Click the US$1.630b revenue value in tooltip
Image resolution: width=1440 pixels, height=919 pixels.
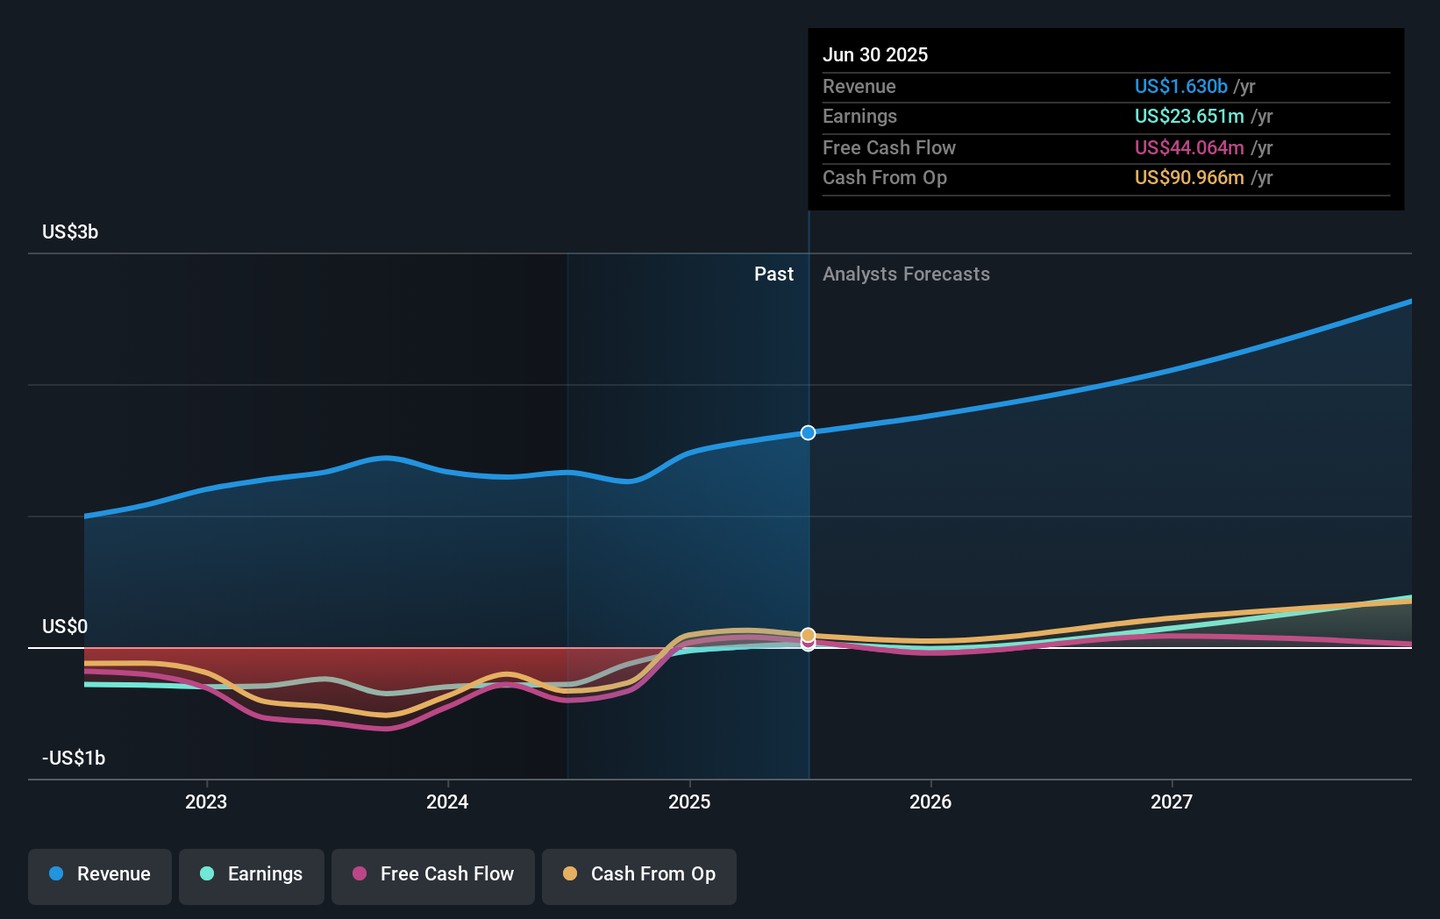(1180, 87)
